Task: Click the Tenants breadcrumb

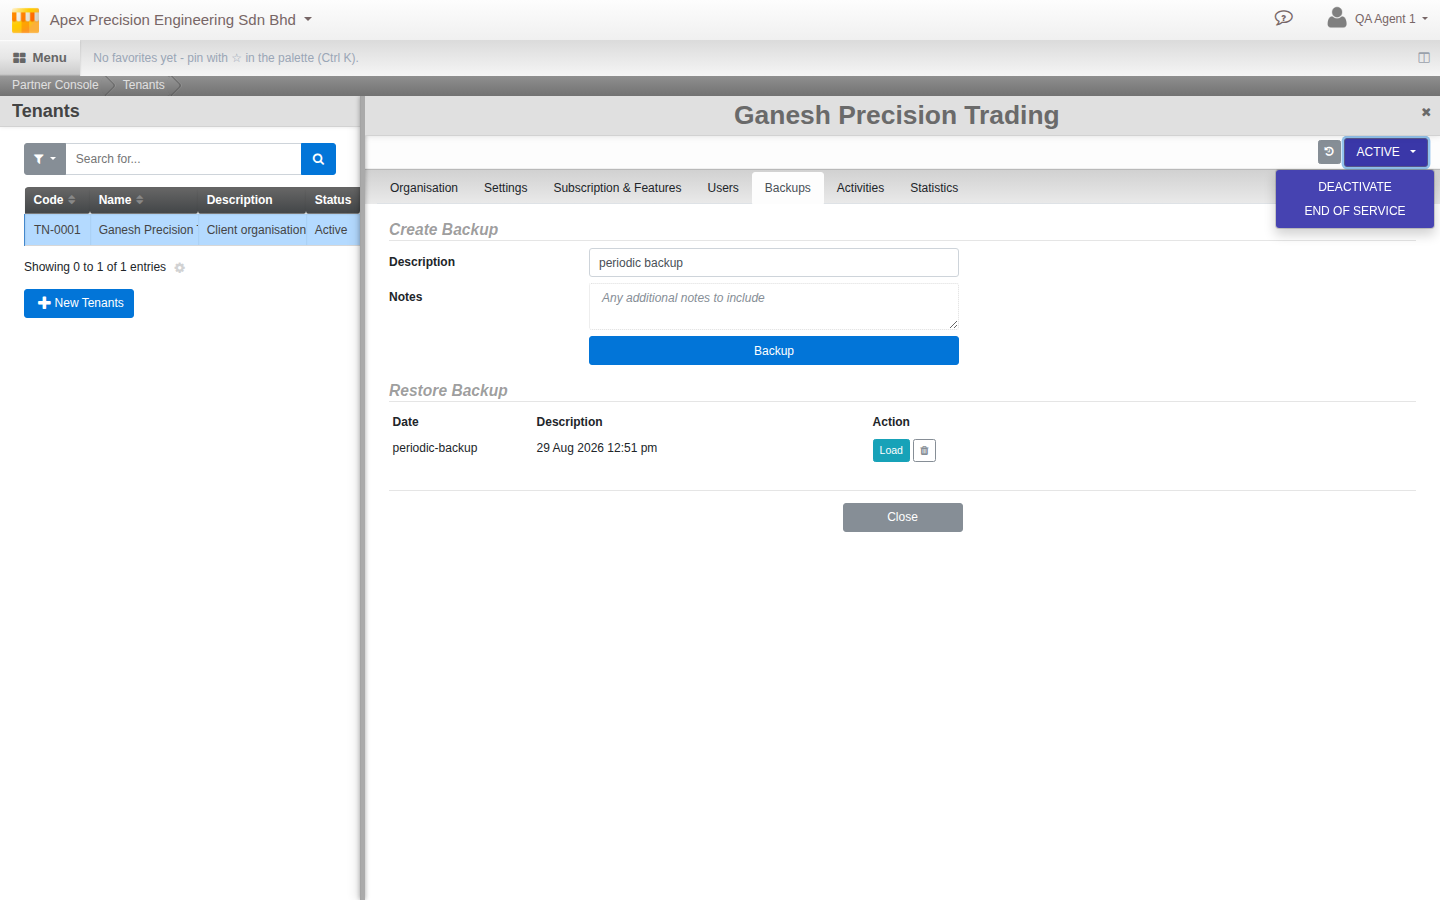Action: [x=144, y=85]
